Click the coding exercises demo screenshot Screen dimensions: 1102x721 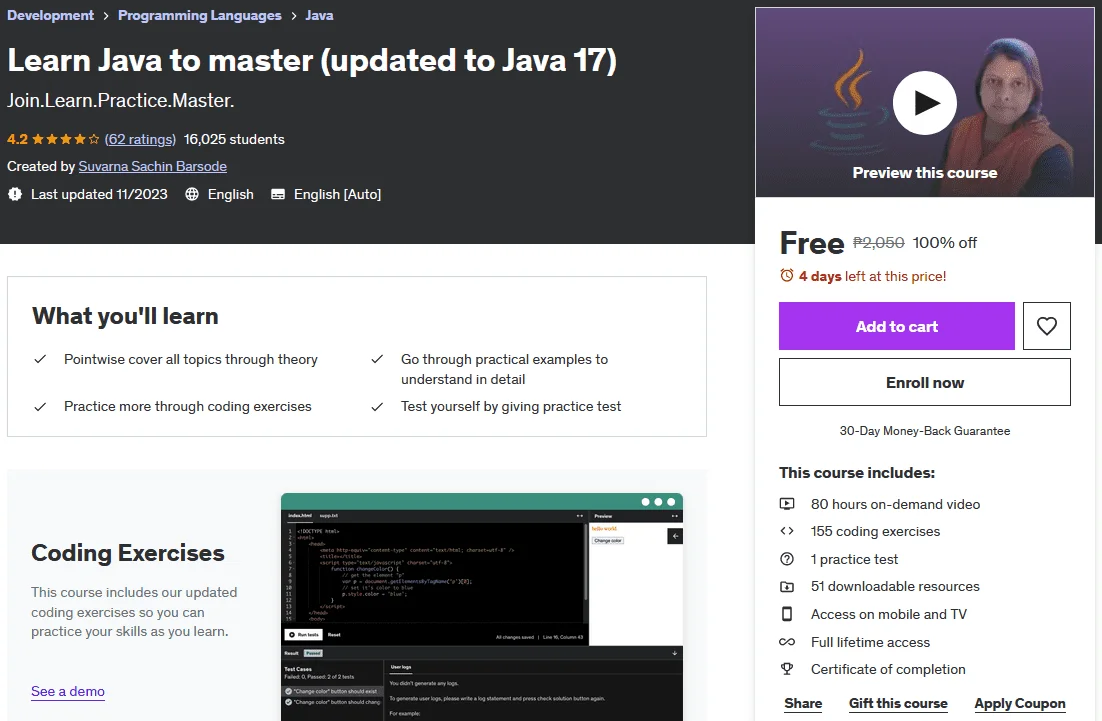482,607
